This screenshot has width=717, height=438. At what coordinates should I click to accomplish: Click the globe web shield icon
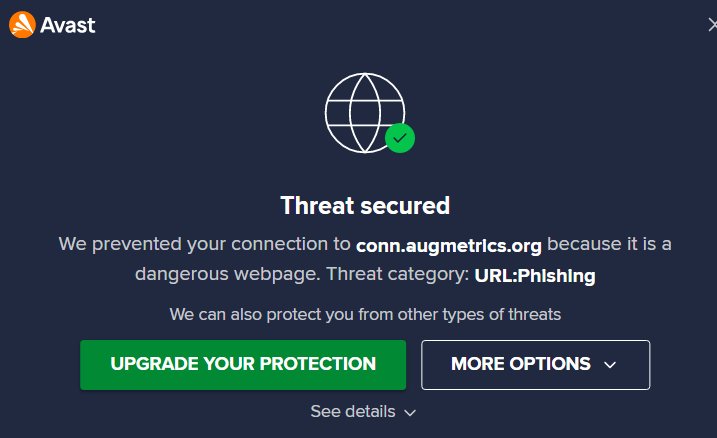tap(365, 112)
